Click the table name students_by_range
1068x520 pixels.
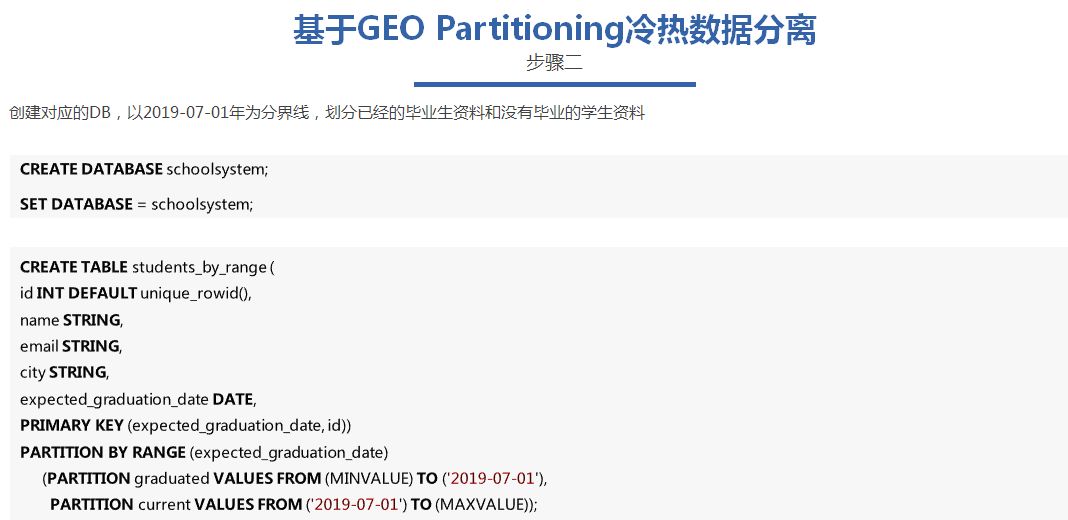(x=199, y=267)
